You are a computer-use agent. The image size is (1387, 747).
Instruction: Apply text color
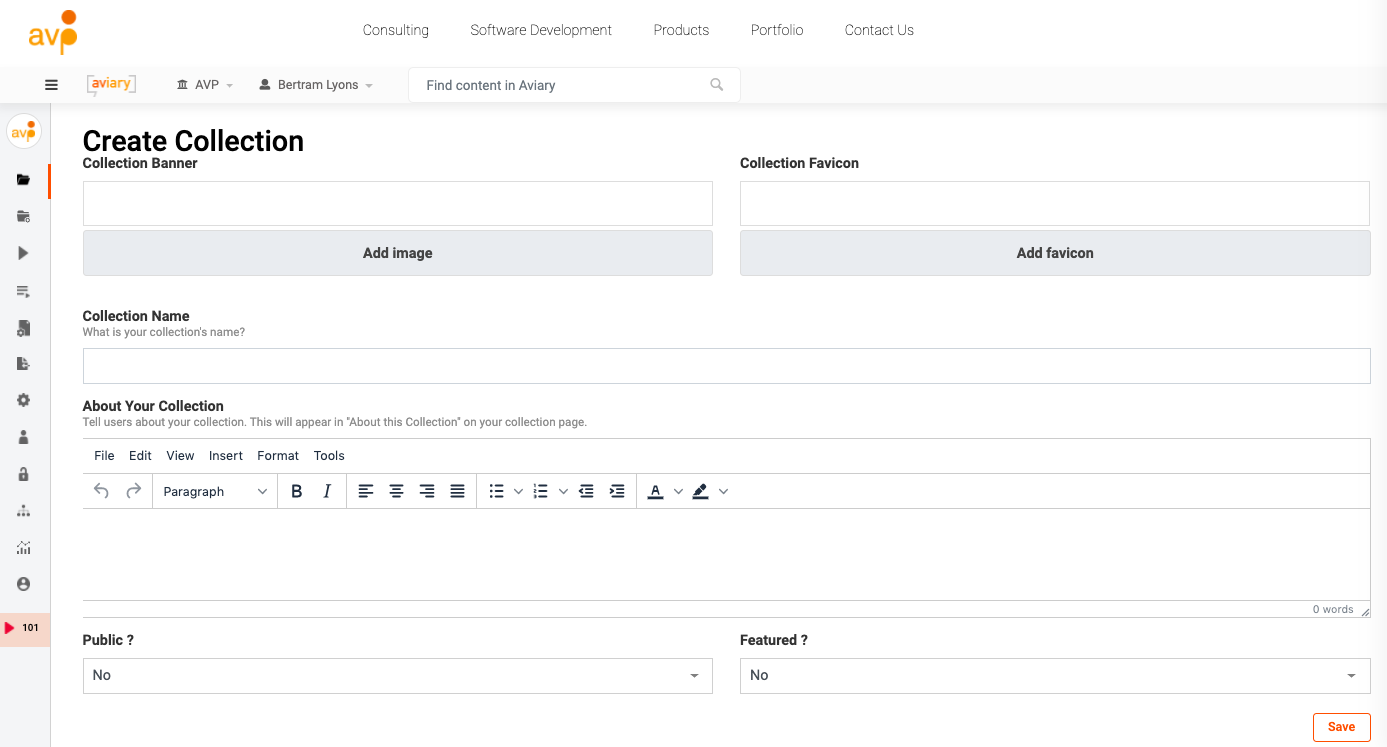click(x=656, y=491)
